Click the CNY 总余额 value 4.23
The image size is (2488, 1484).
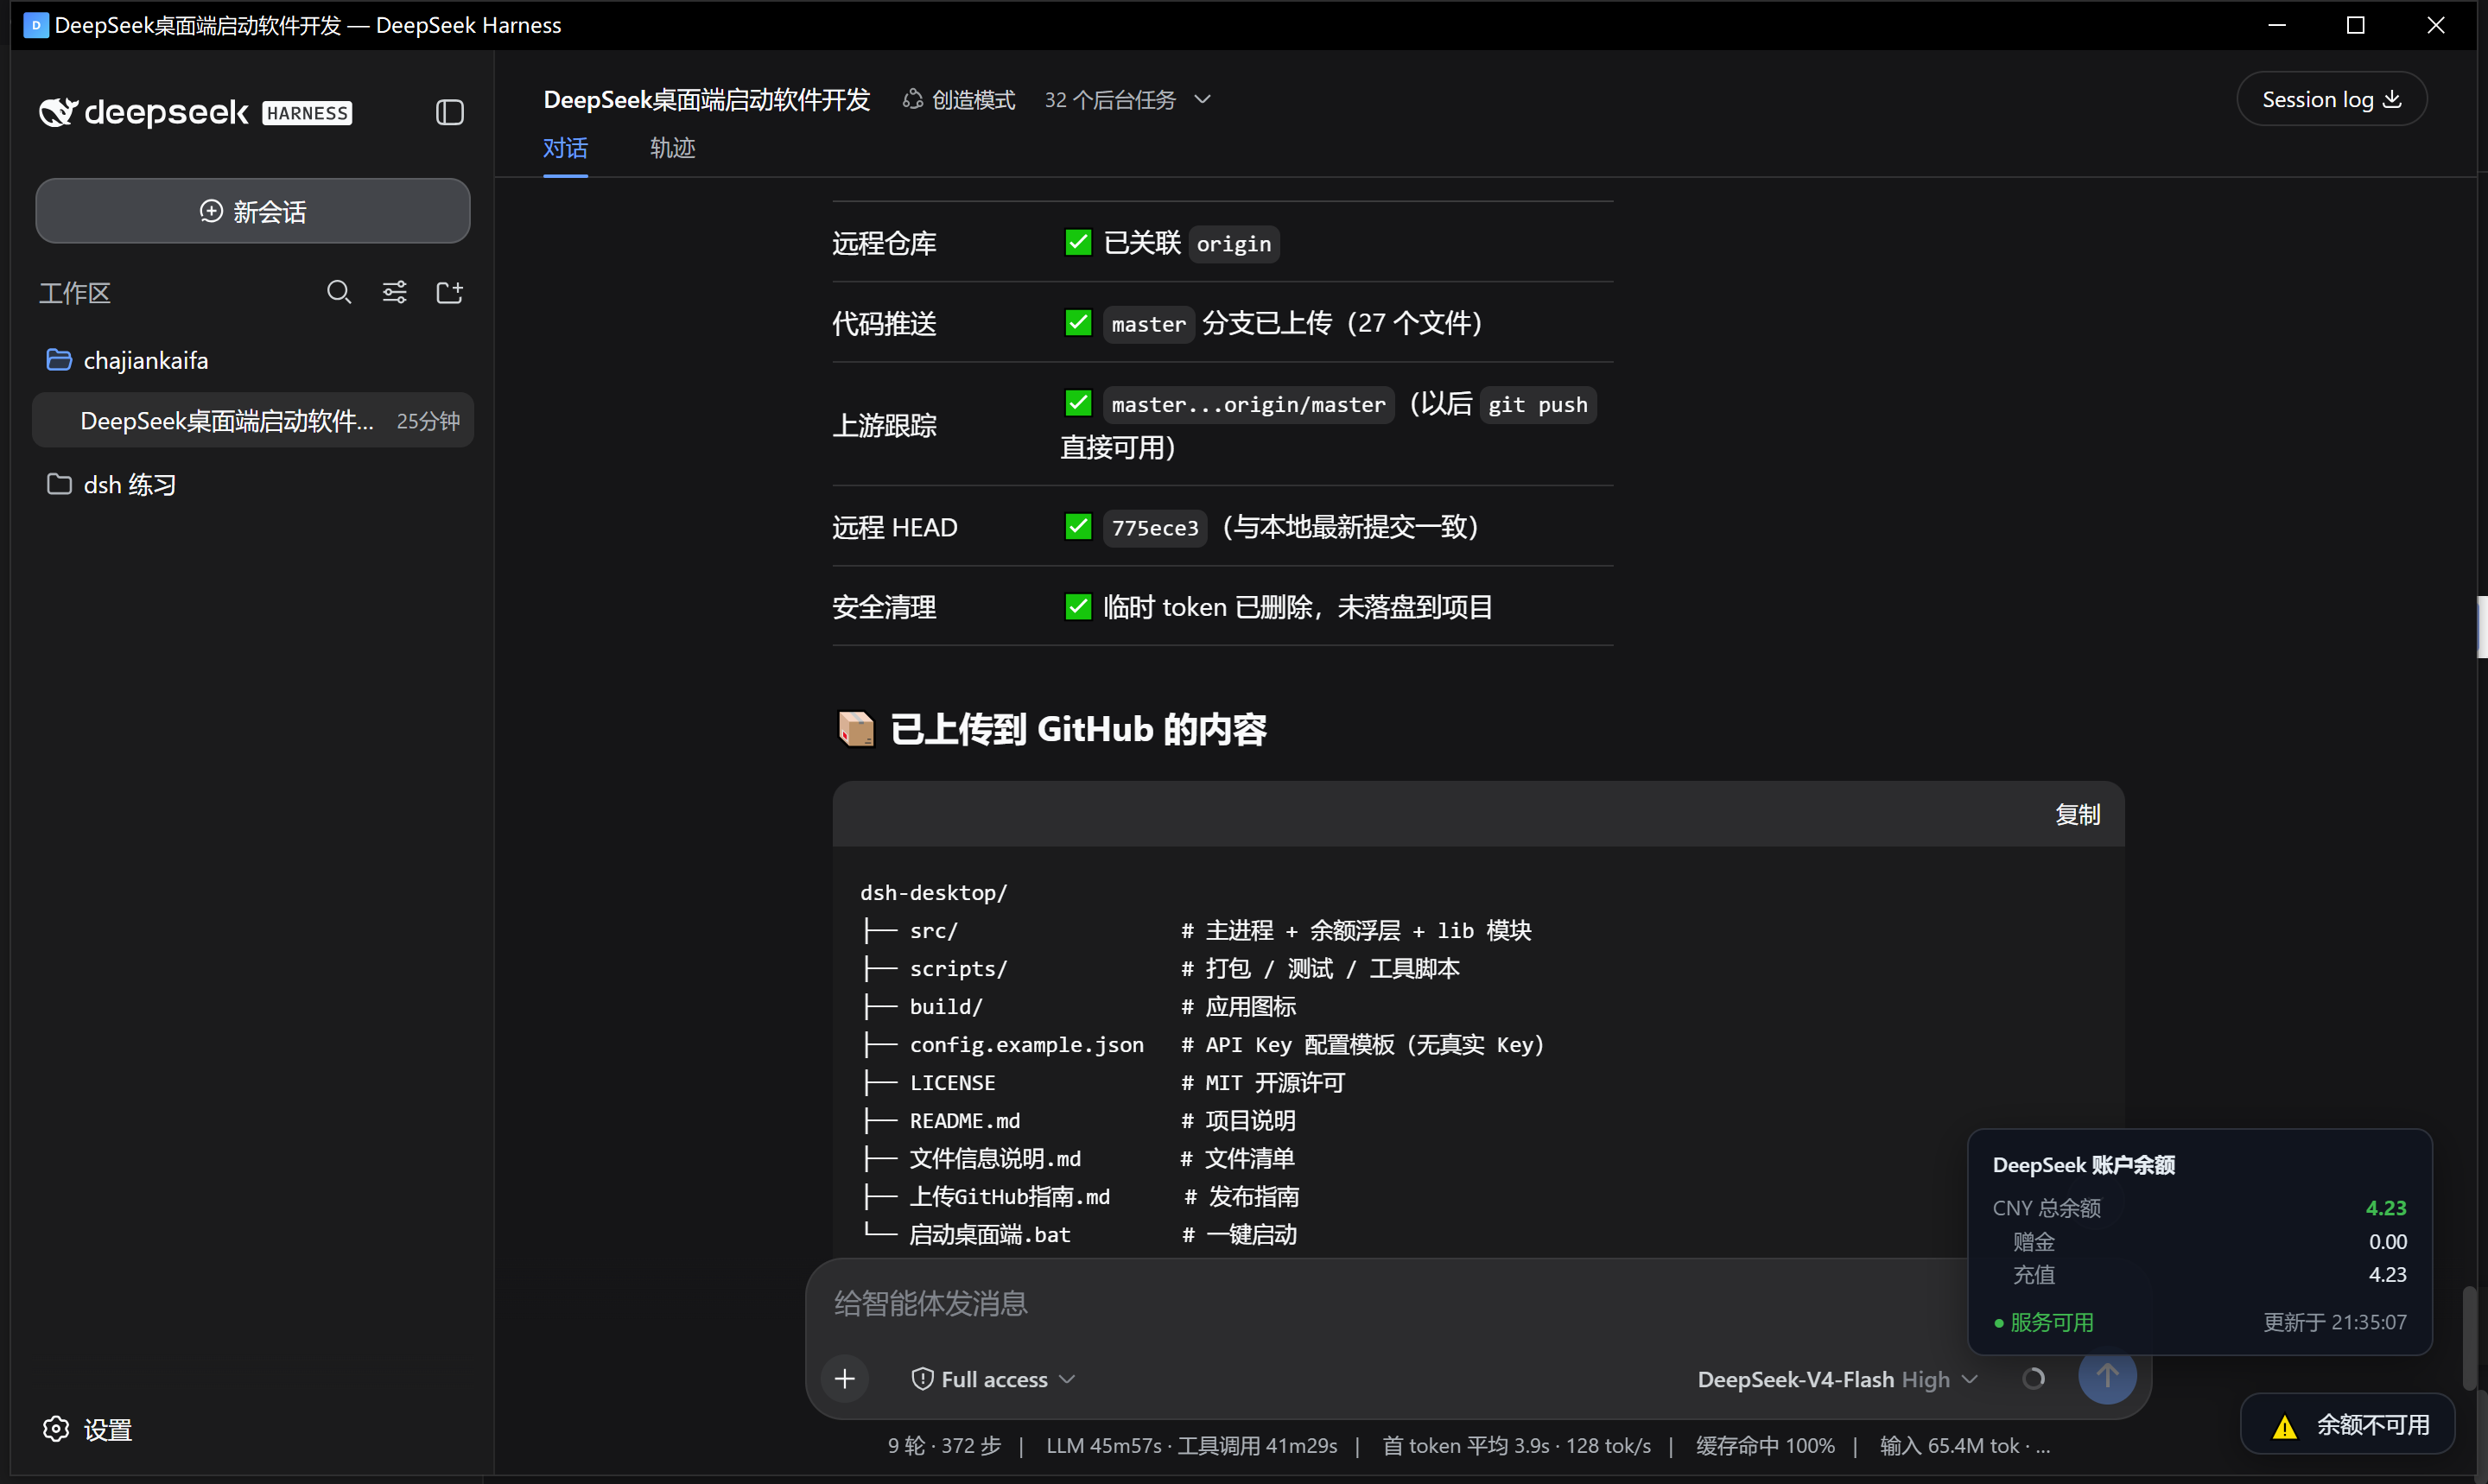2385,1208
